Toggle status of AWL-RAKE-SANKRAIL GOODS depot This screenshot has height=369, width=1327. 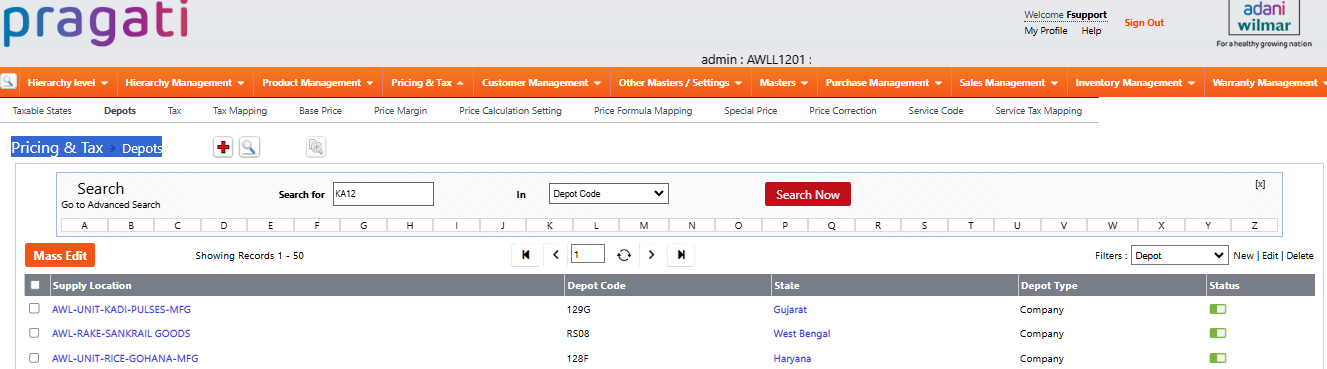pyautogui.click(x=1218, y=333)
